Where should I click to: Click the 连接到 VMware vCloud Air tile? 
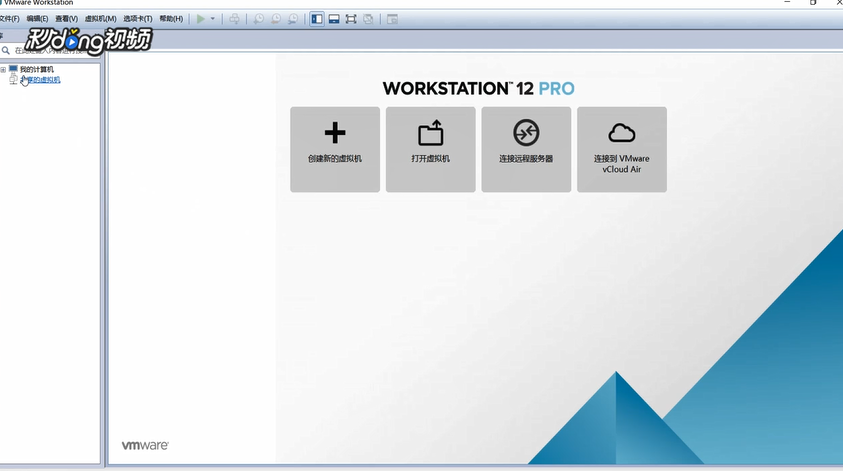pos(622,149)
